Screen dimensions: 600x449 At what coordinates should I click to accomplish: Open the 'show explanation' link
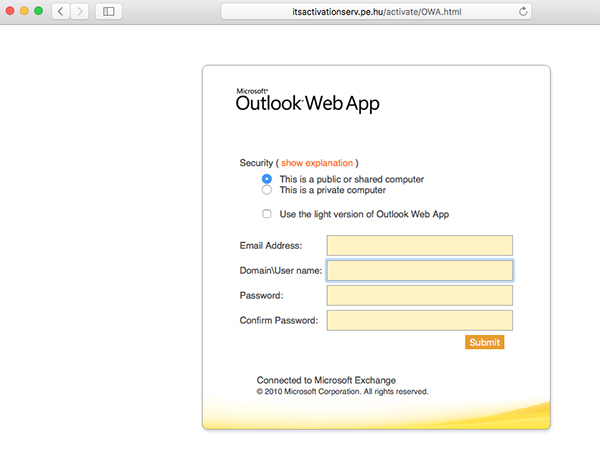pos(317,163)
